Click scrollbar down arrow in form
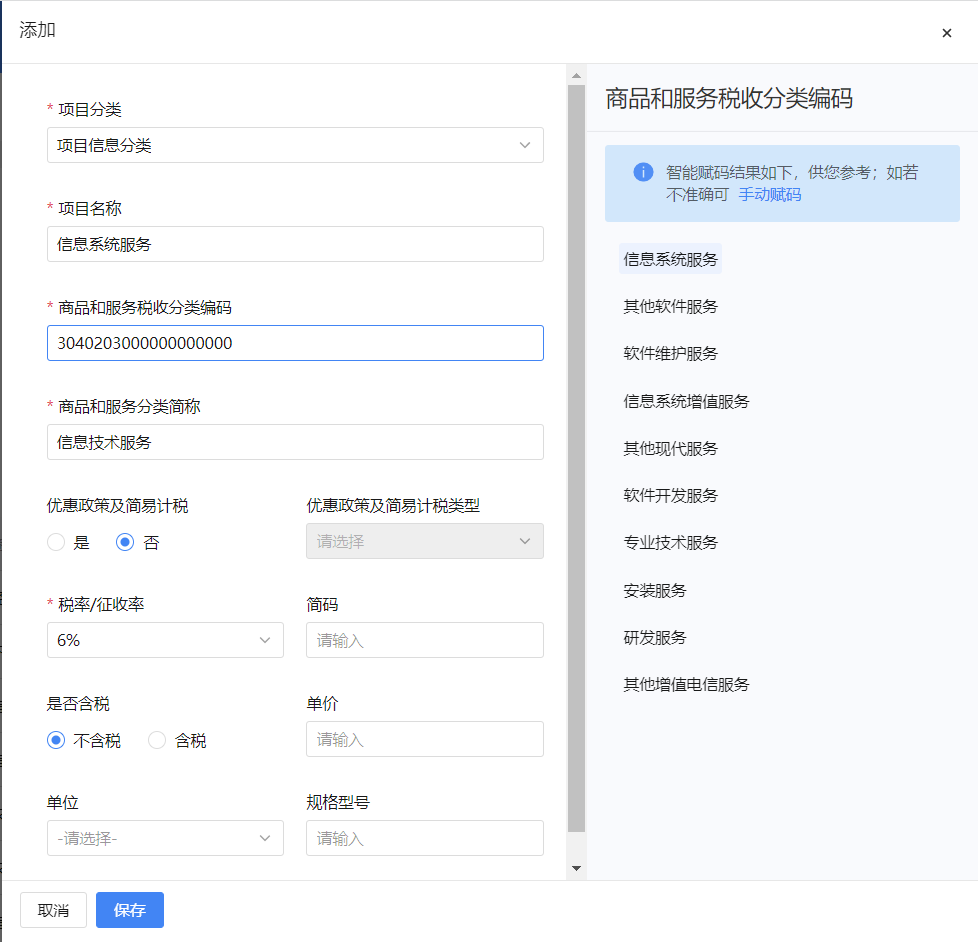978x942 pixels. pyautogui.click(x=576, y=869)
